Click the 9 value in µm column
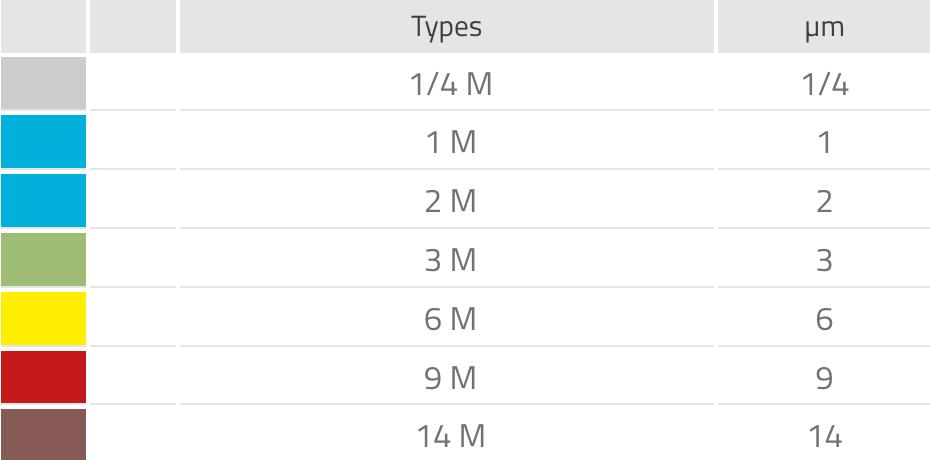Viewport: 930px width, 460px height. click(x=824, y=379)
